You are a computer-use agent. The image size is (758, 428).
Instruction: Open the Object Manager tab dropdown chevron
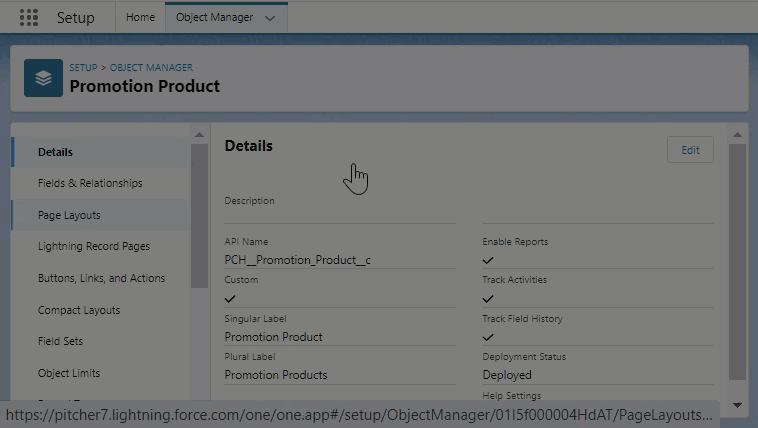tap(270, 18)
